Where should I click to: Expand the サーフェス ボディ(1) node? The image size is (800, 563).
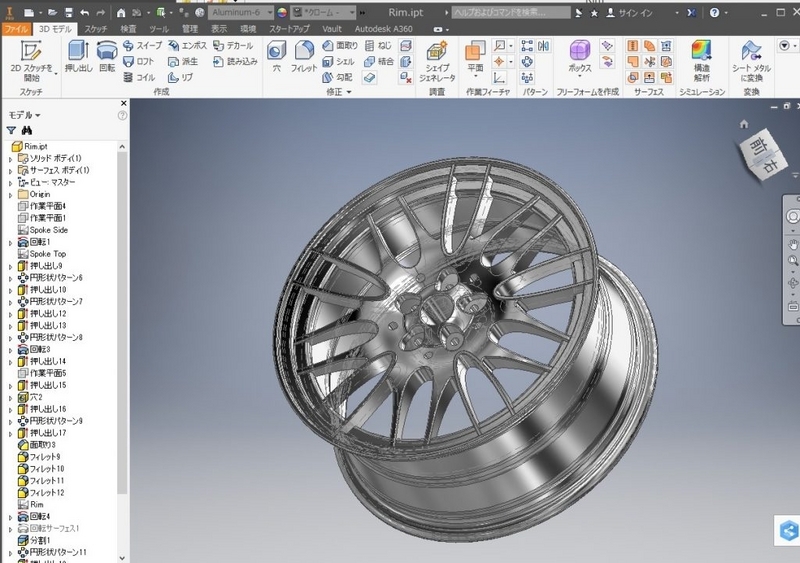10,171
